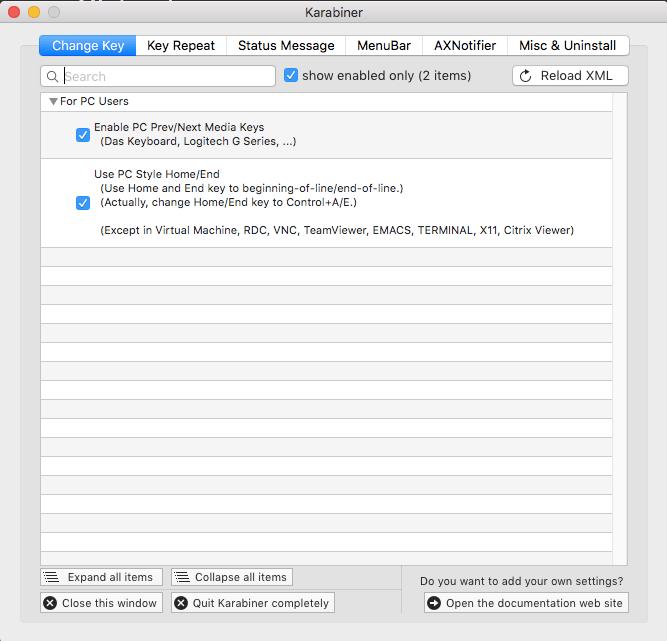
Task: Open the documentation web site
Action: (526, 603)
